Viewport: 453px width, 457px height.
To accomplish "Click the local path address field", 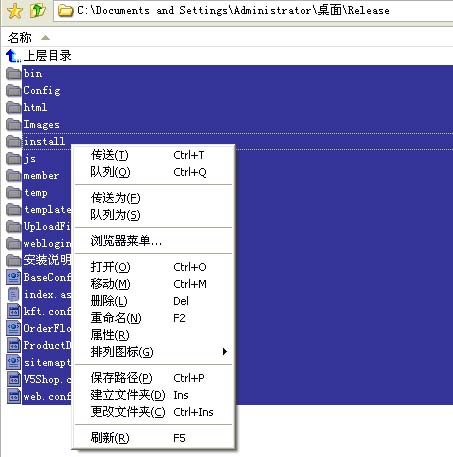I will tap(253, 11).
